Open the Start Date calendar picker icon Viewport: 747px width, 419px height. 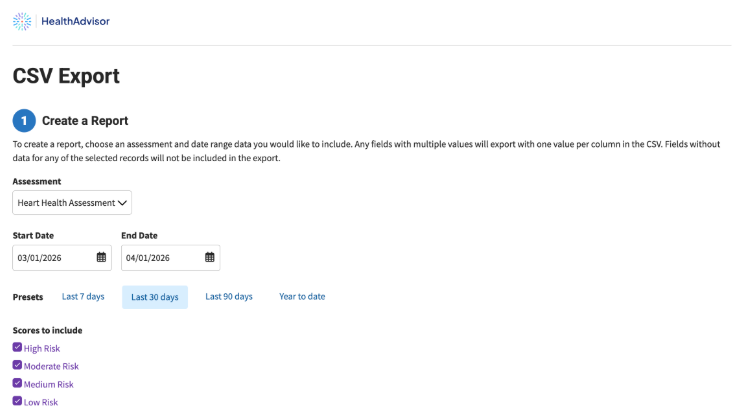(x=101, y=258)
